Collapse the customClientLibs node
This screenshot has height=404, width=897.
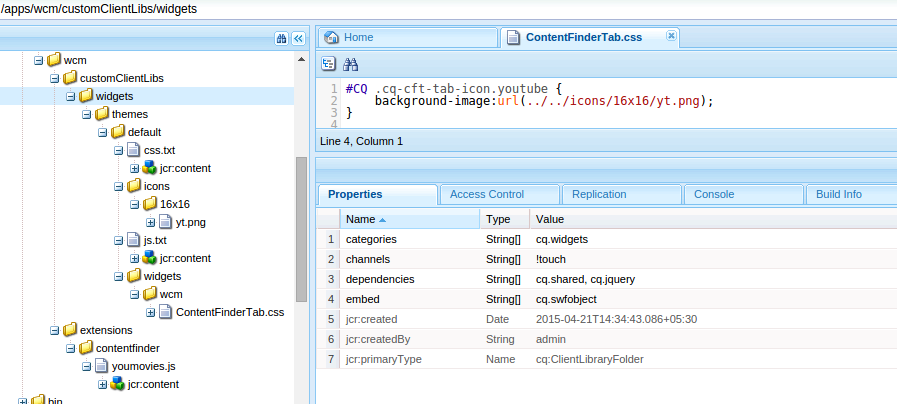pos(54,78)
